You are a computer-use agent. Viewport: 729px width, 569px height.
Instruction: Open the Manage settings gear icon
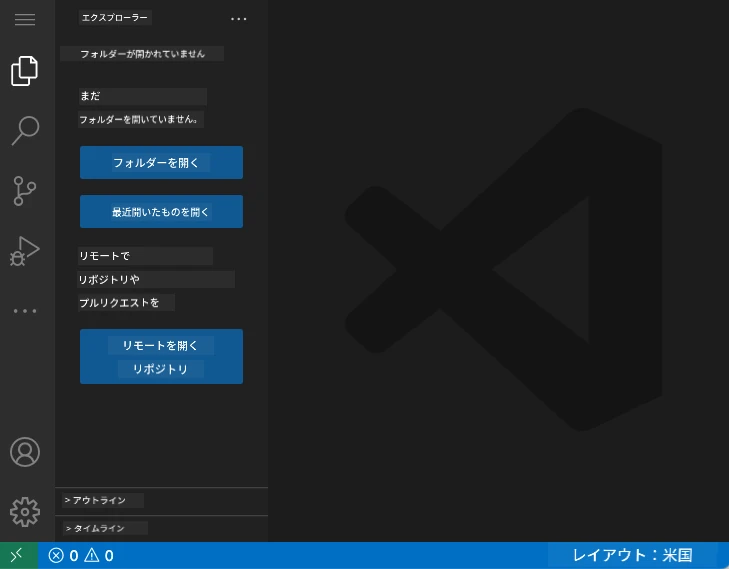(x=25, y=512)
